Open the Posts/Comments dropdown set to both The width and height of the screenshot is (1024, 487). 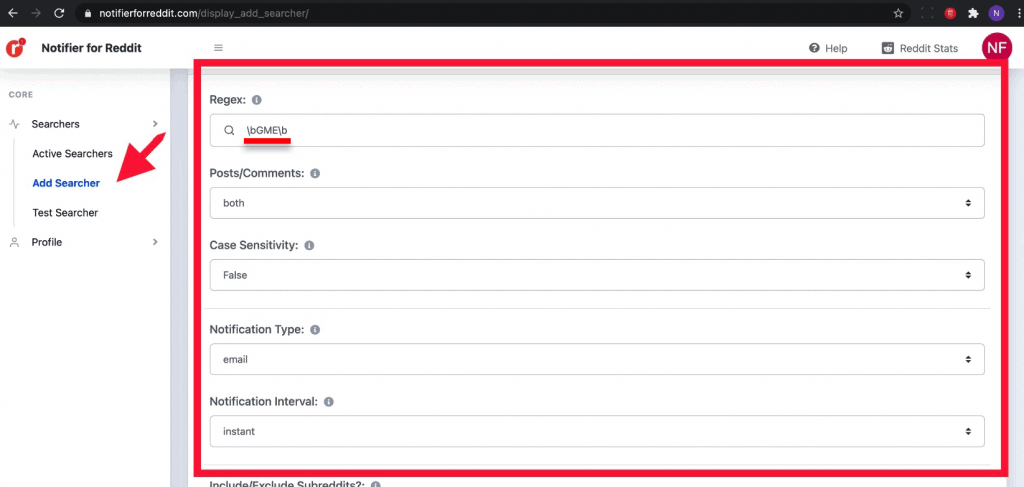597,203
